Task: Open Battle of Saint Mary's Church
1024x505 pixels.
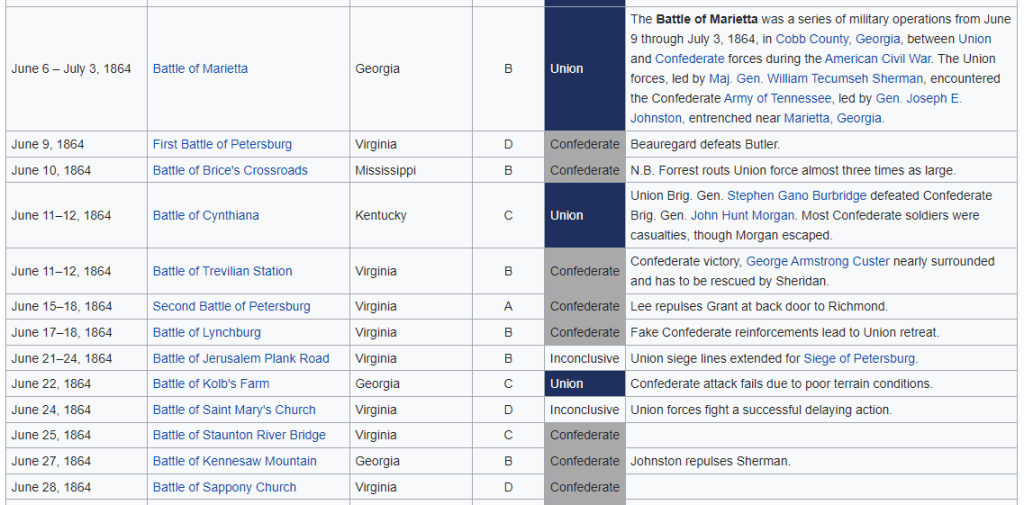Action: (234, 410)
